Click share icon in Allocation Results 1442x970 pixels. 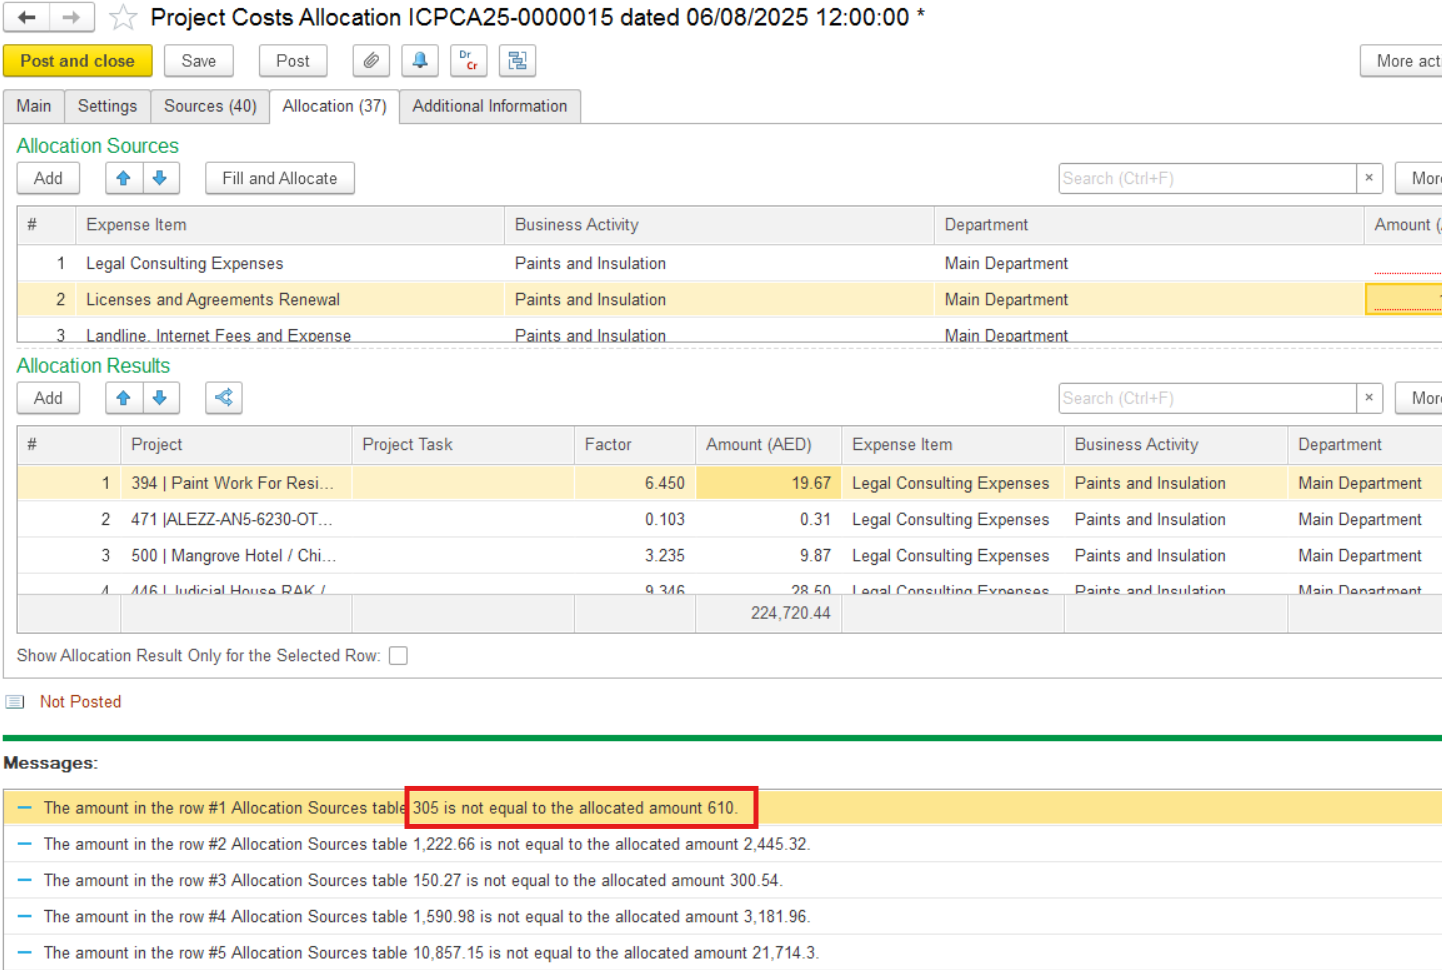tap(224, 398)
